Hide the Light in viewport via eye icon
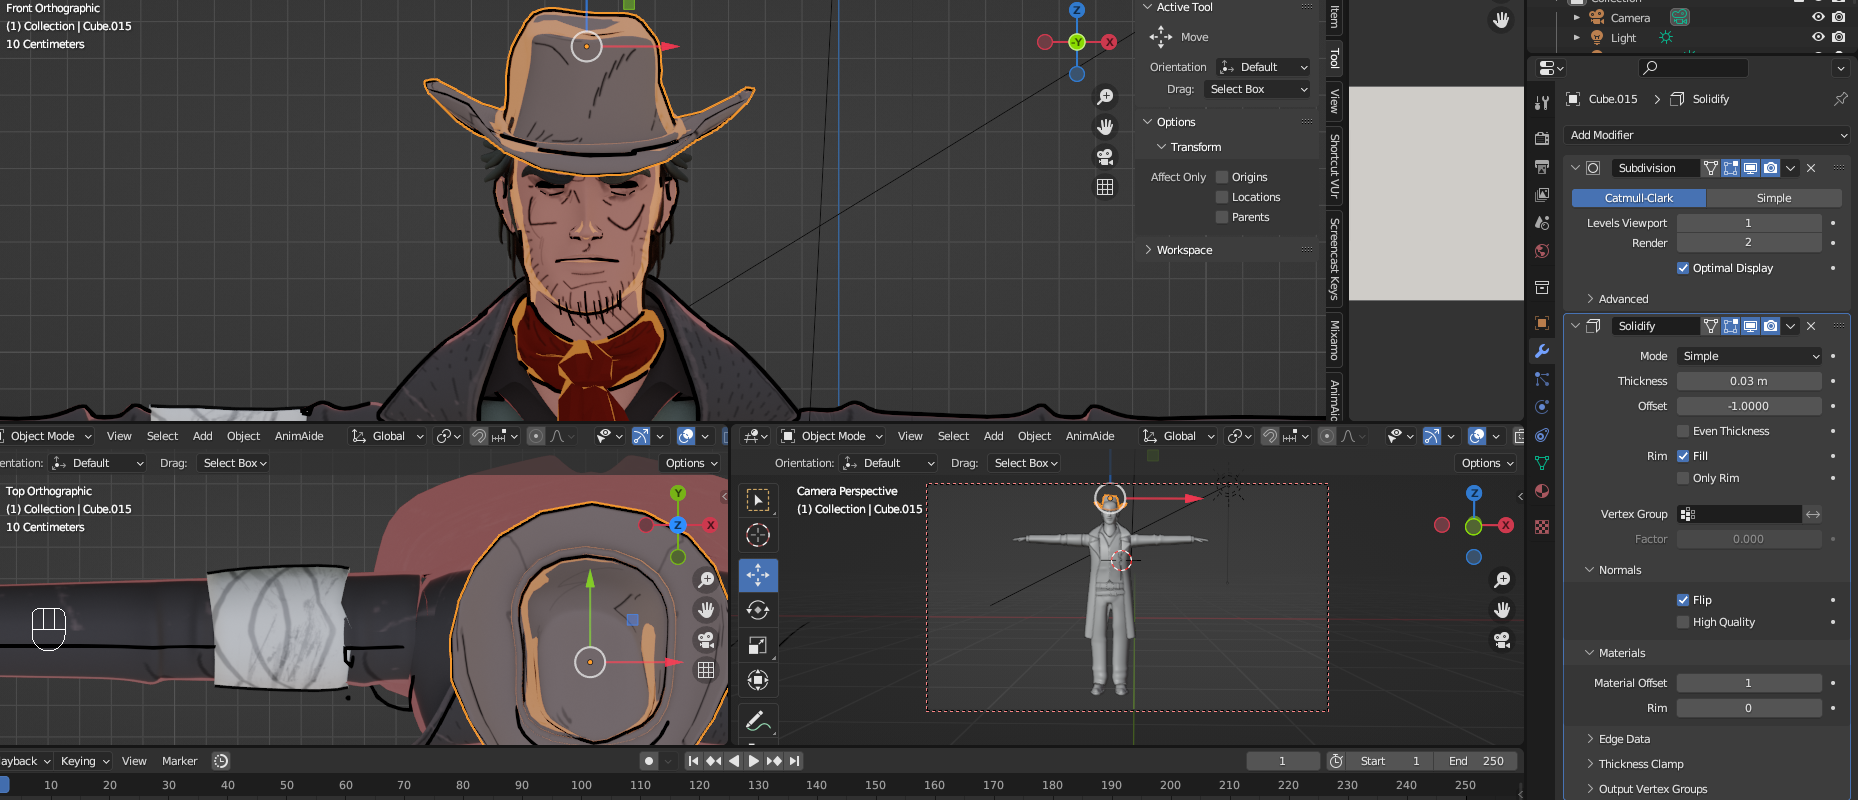Viewport: 1858px width, 800px height. [x=1818, y=37]
